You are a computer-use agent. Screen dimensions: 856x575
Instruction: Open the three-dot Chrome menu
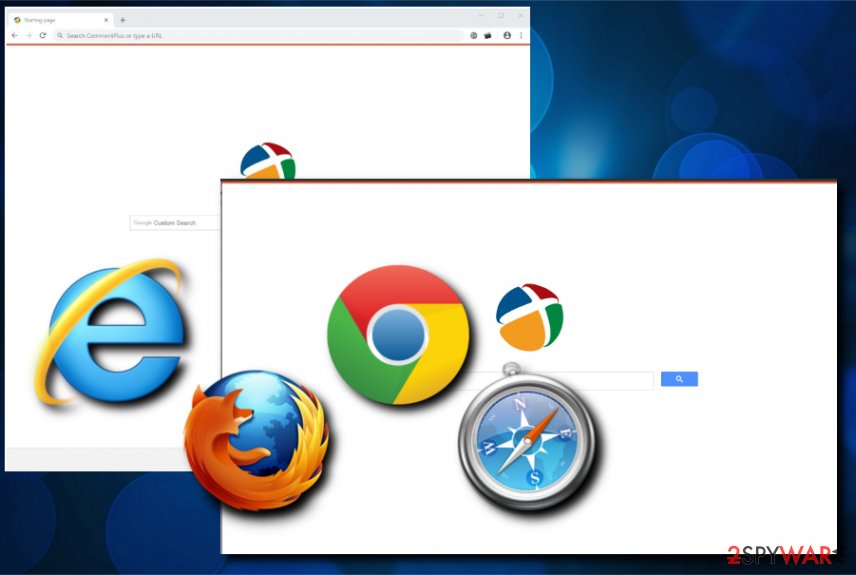(x=521, y=35)
